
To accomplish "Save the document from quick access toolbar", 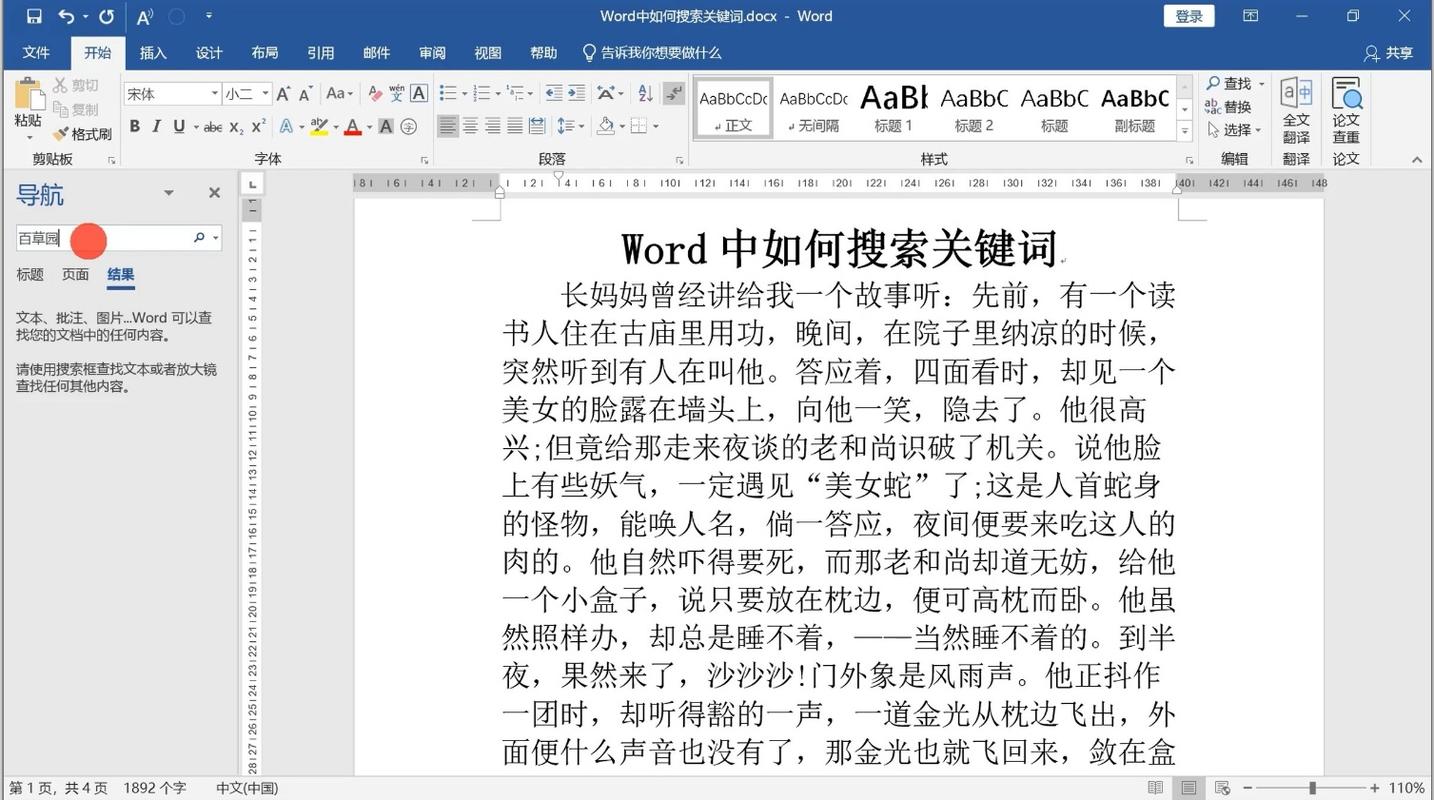I will tap(34, 16).
